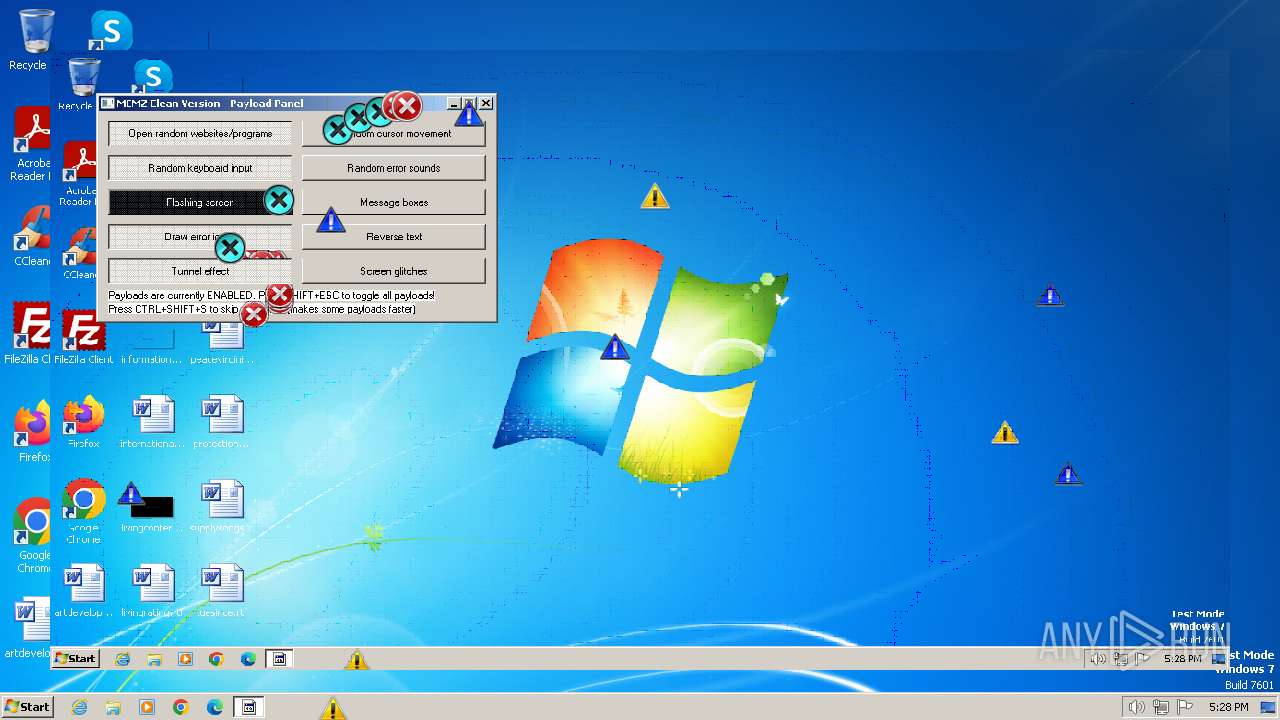Toggle the 'Message boxes' payload
Viewport: 1280px width, 720px height.
coord(394,202)
